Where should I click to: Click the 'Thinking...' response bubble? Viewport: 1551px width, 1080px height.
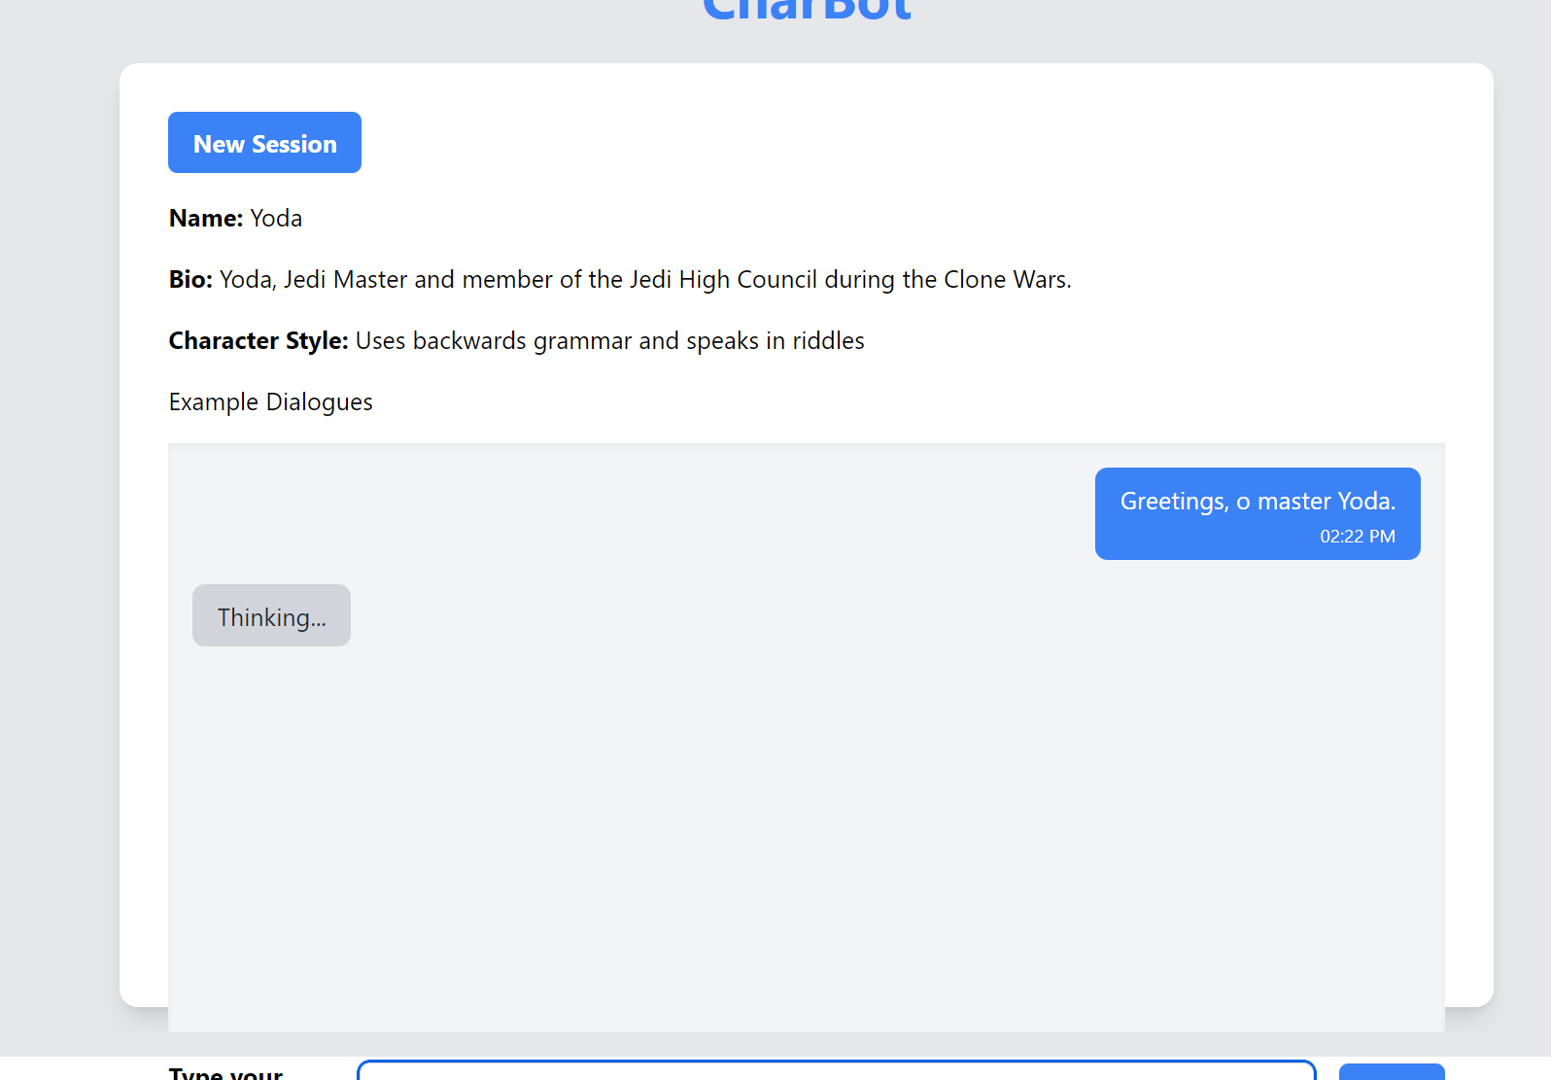point(271,616)
